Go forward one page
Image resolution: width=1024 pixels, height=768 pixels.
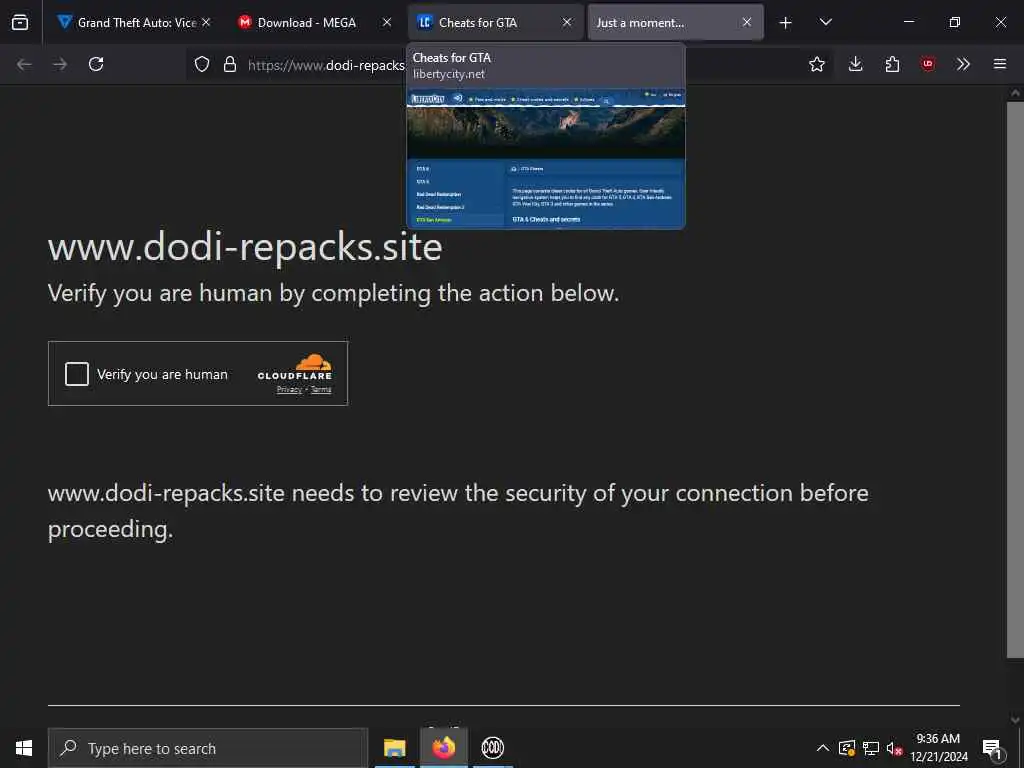[60, 64]
